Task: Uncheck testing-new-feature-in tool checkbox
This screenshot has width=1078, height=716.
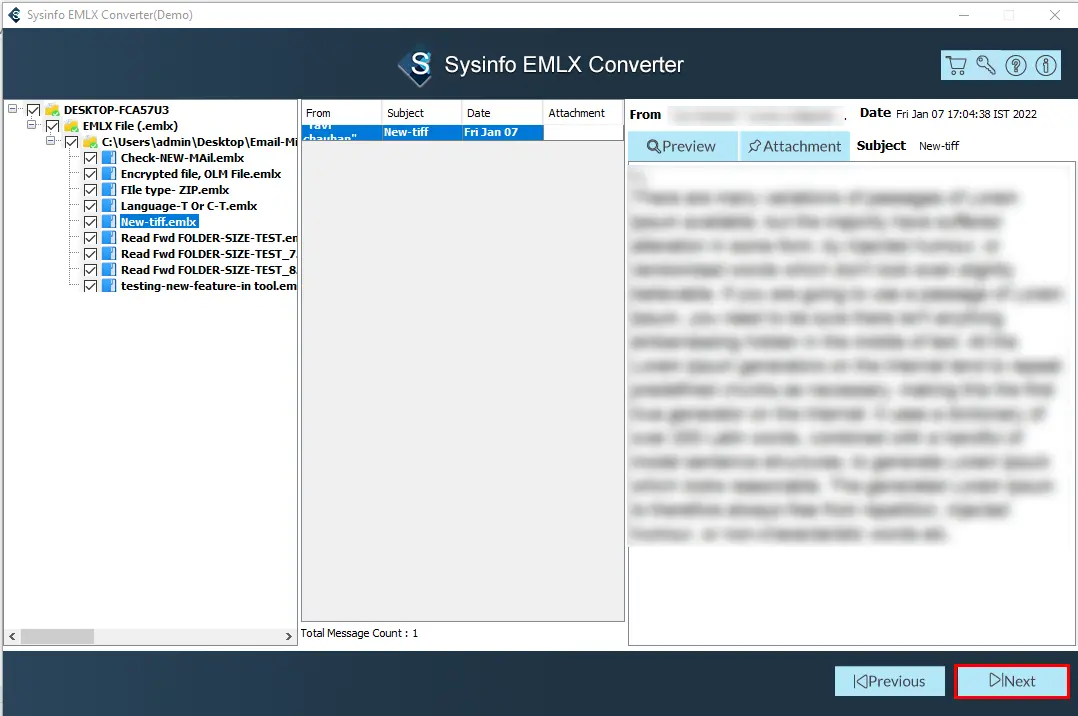Action: (90, 285)
